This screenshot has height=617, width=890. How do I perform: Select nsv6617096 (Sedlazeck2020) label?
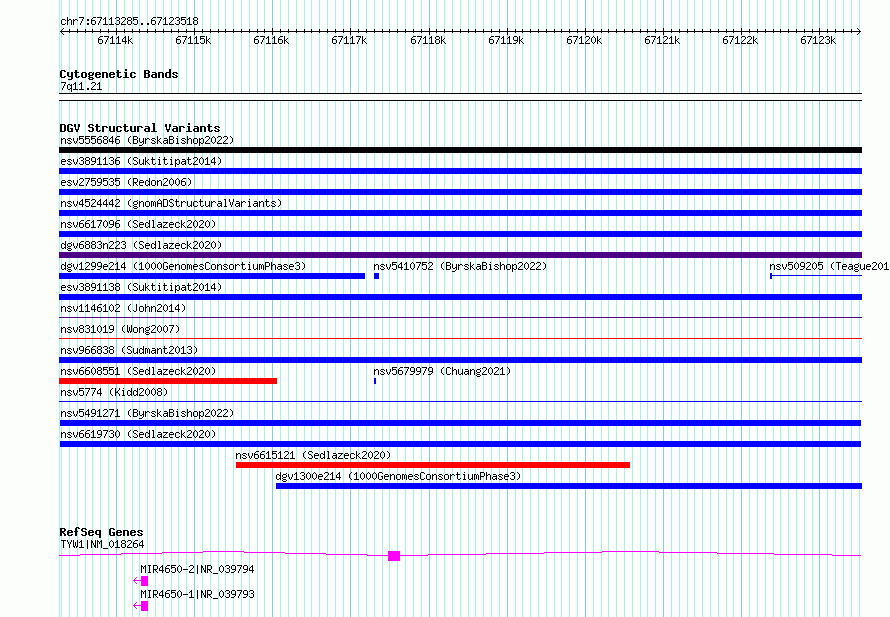pos(138,224)
